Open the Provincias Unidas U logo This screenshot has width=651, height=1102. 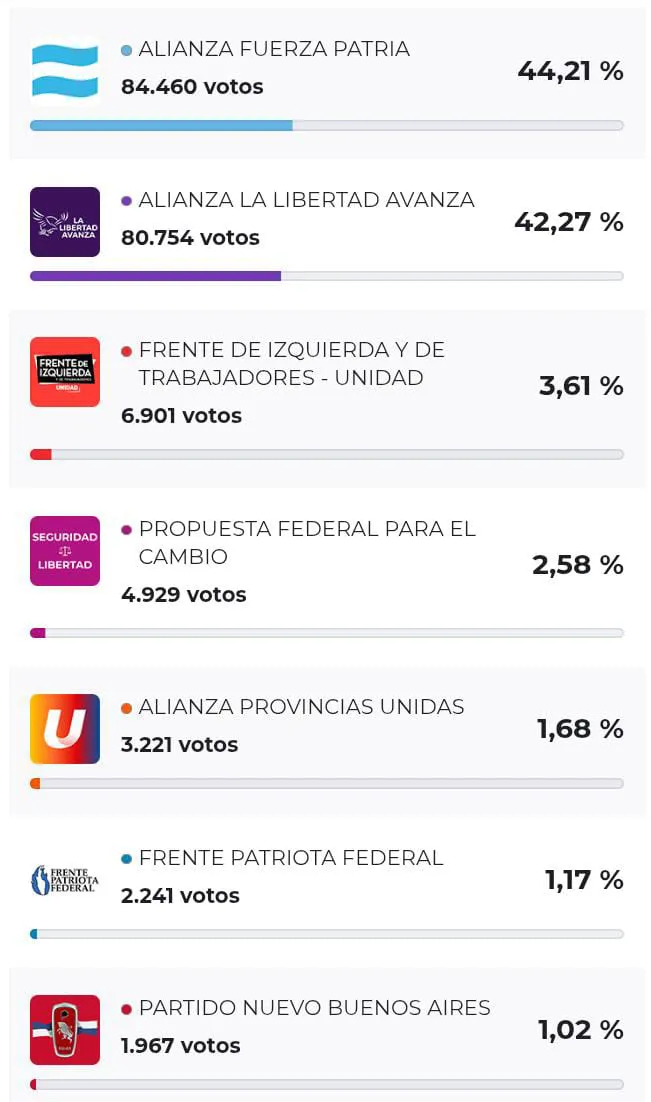(65, 729)
